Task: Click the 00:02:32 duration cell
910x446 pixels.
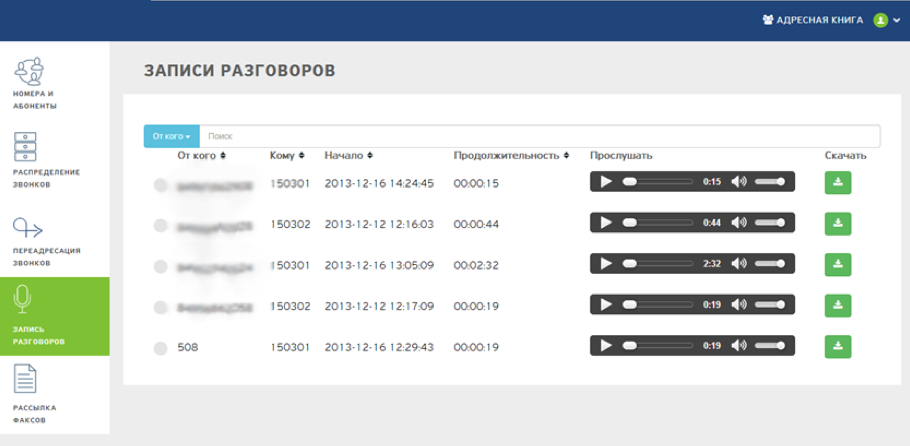Action: pos(476,265)
